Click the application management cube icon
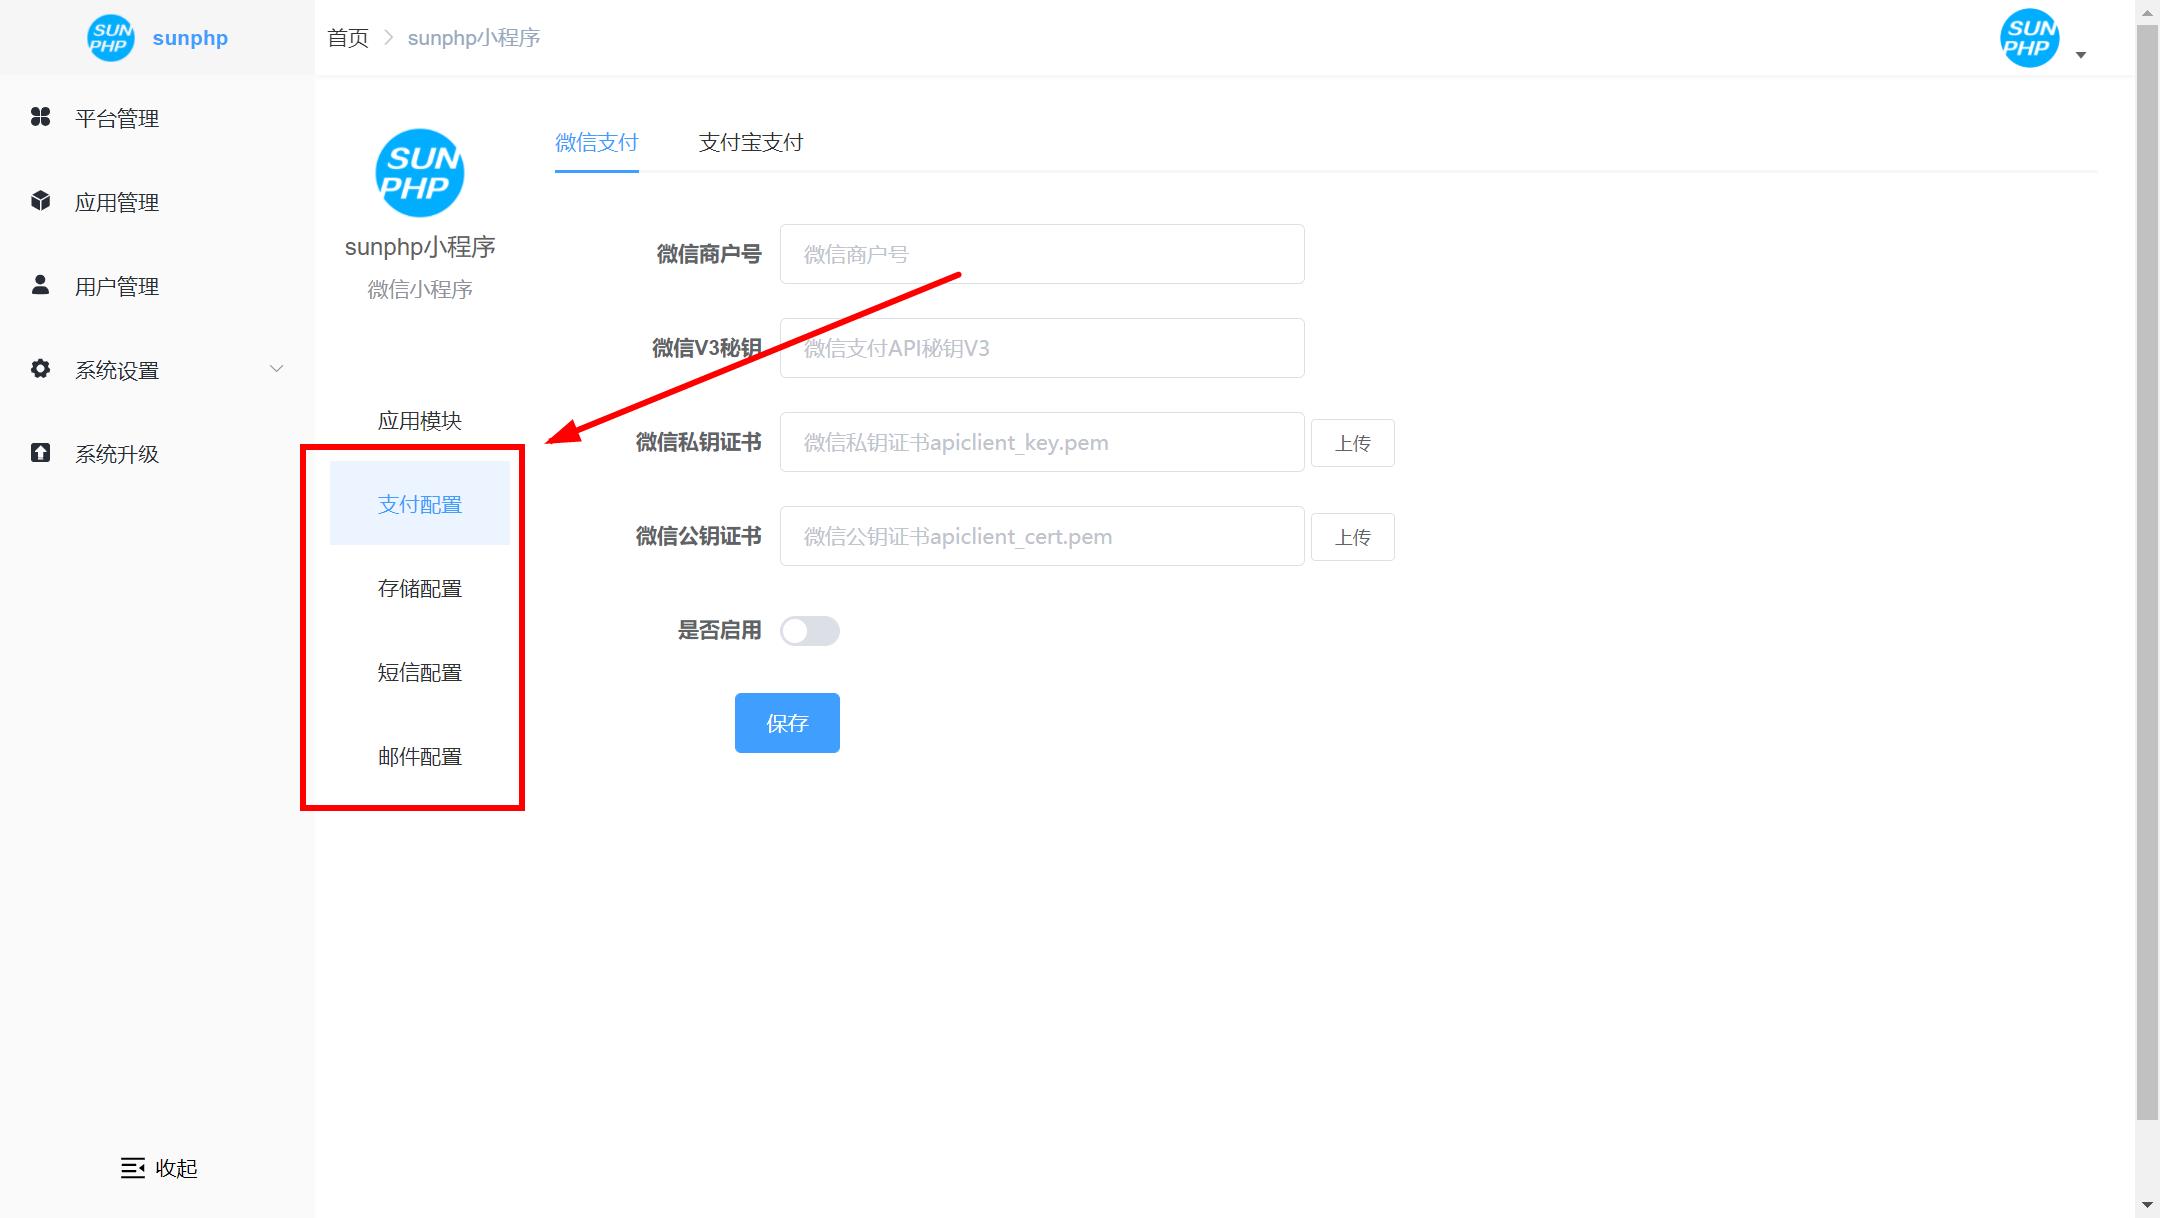The width and height of the screenshot is (2160, 1218). (x=40, y=201)
